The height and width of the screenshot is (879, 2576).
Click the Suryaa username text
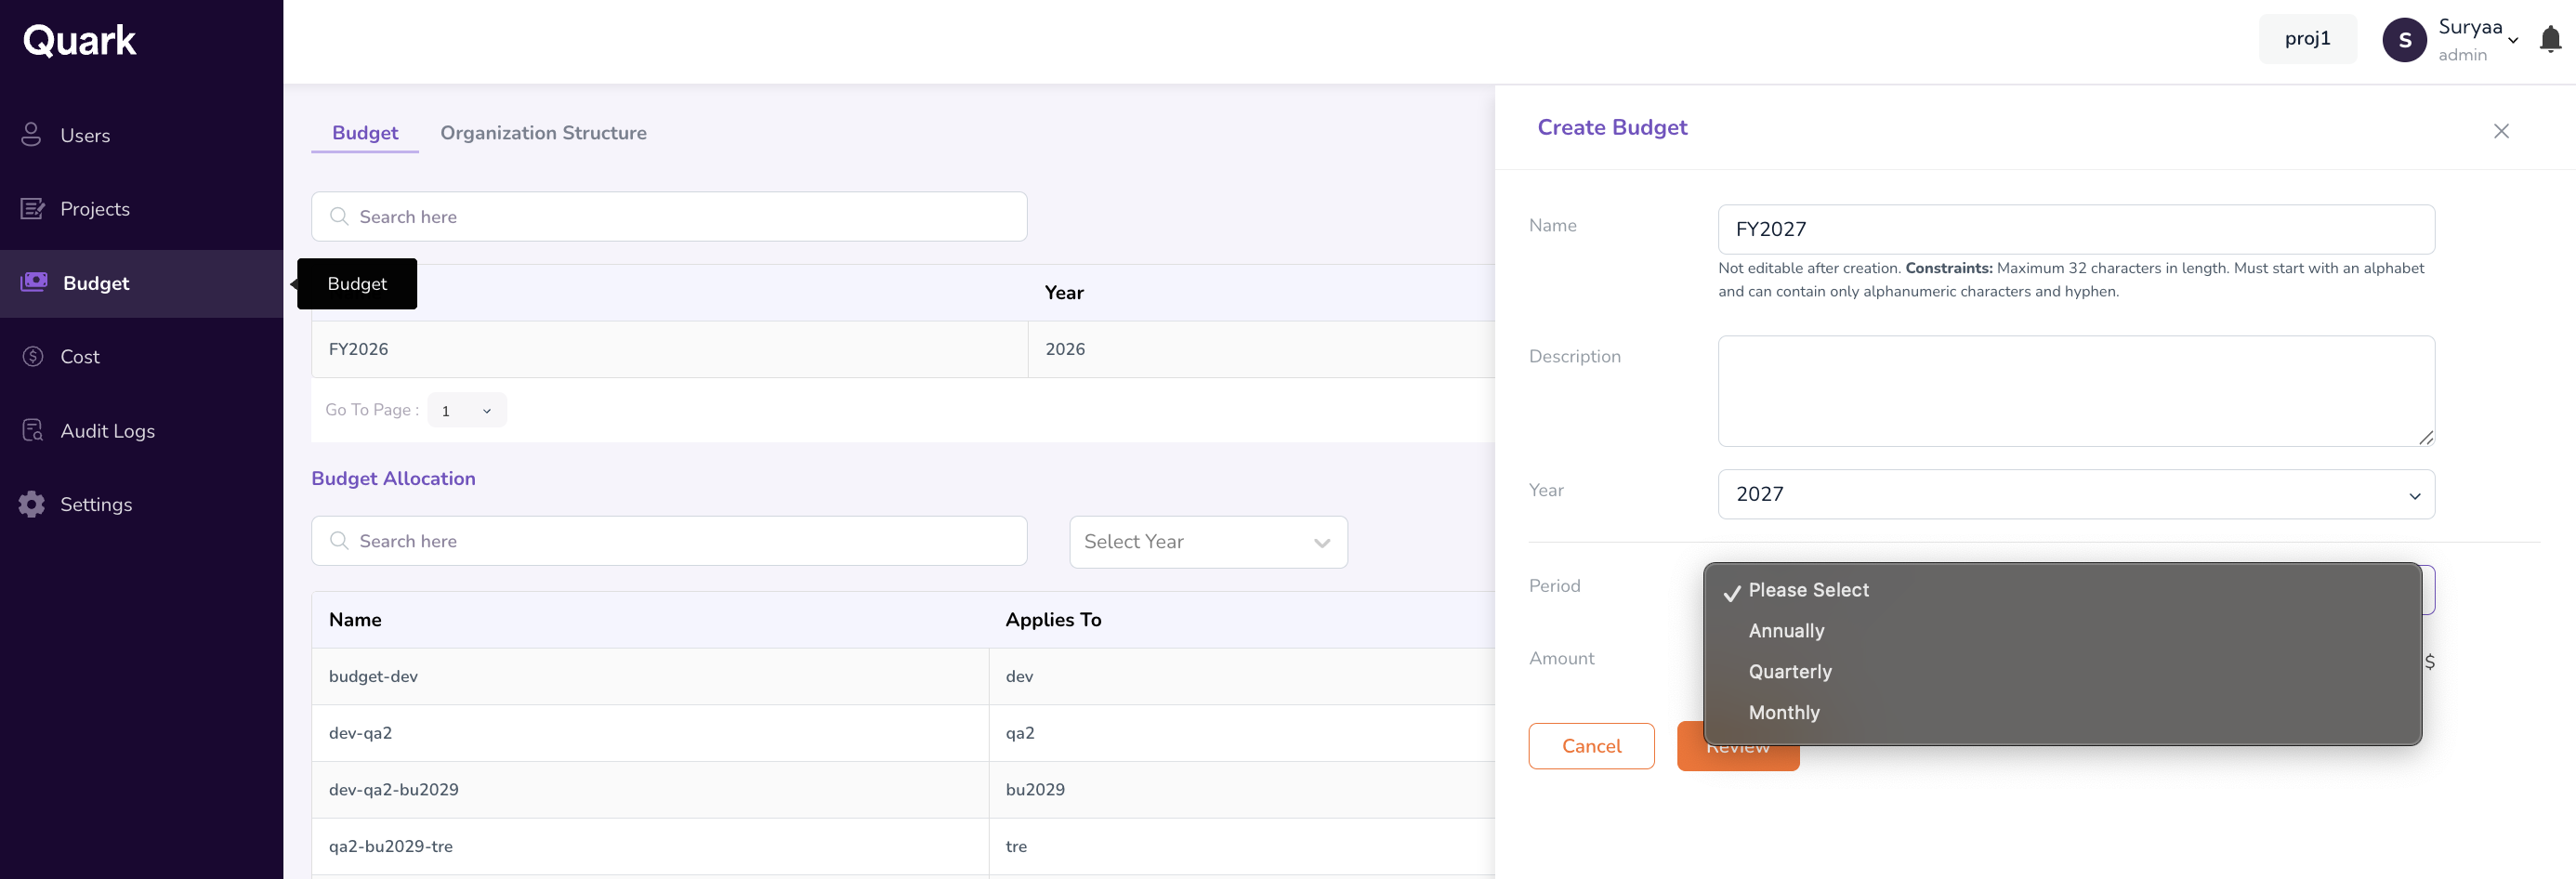pos(2470,27)
